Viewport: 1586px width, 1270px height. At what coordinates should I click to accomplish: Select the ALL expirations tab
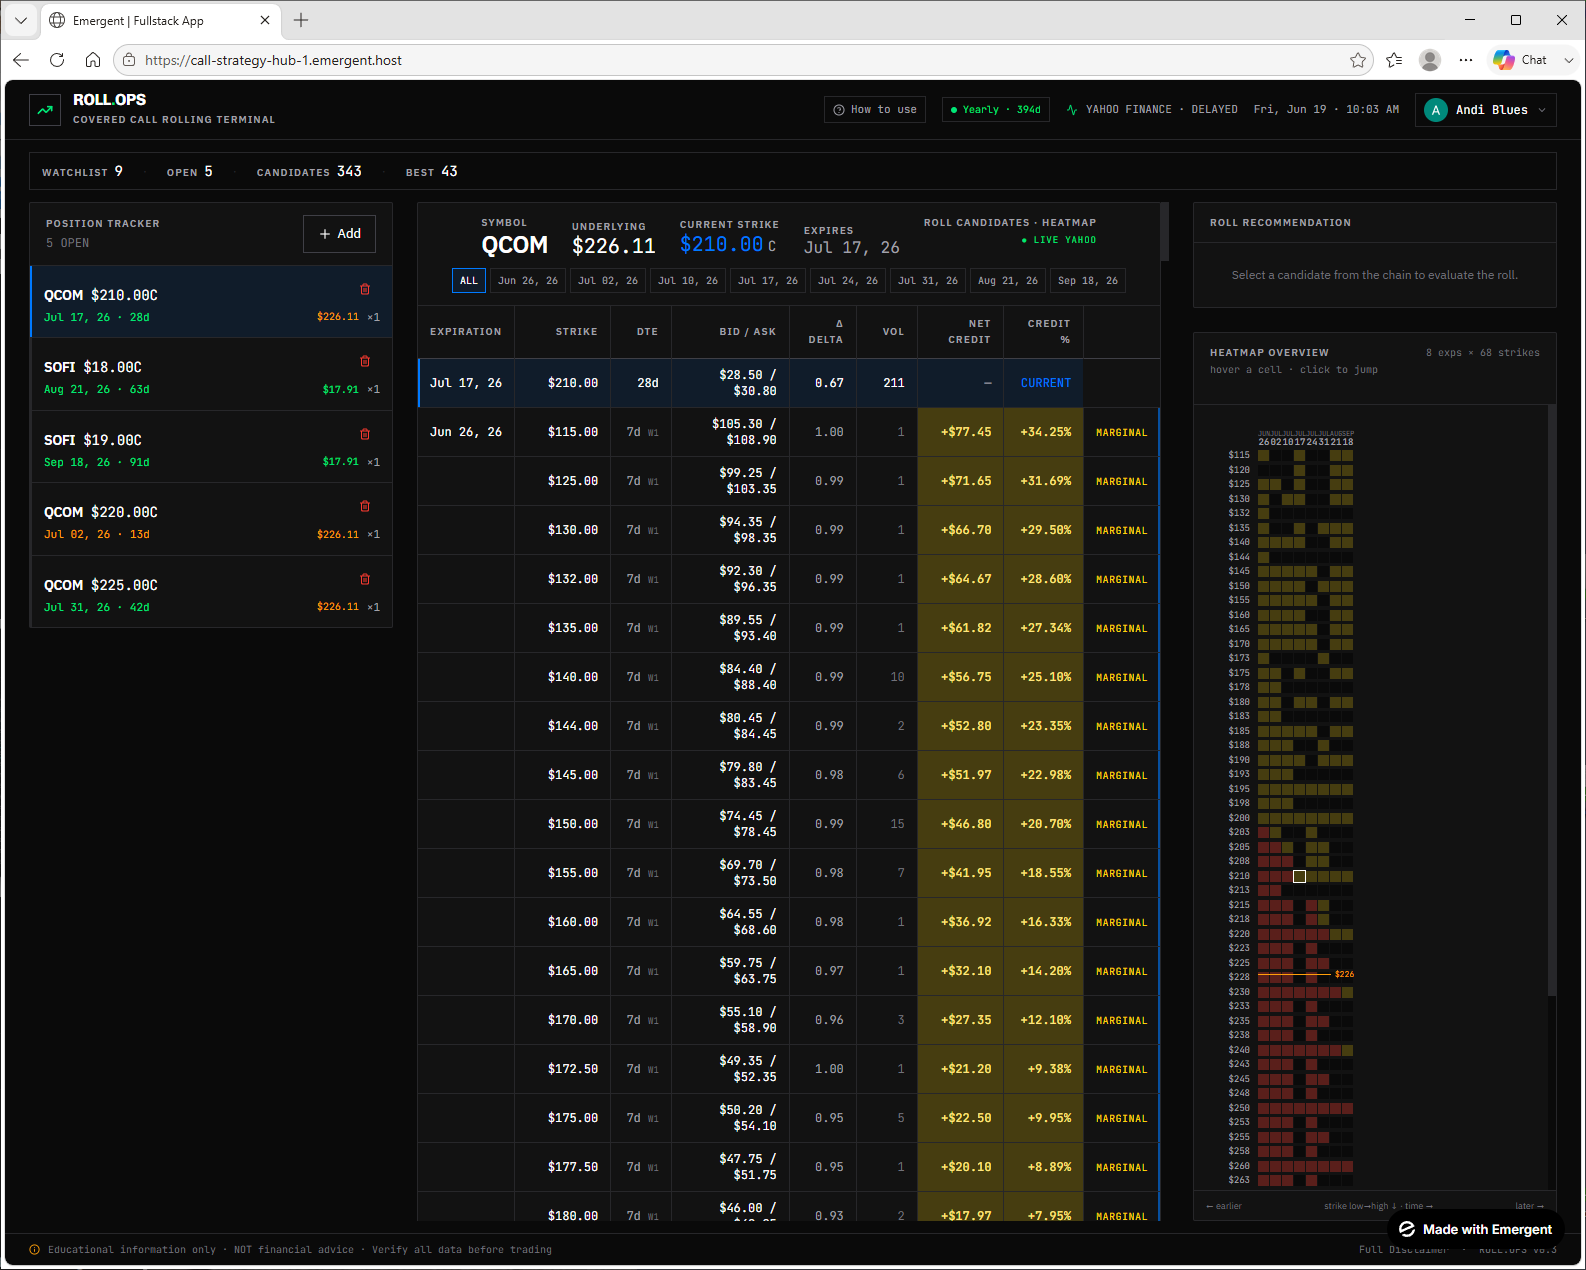point(469,281)
